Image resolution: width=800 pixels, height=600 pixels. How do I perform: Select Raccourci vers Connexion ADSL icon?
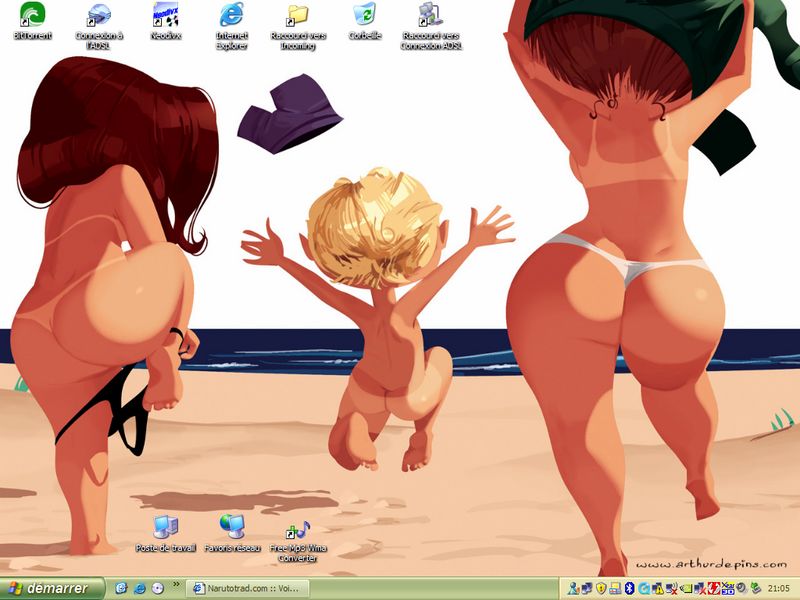click(x=431, y=27)
